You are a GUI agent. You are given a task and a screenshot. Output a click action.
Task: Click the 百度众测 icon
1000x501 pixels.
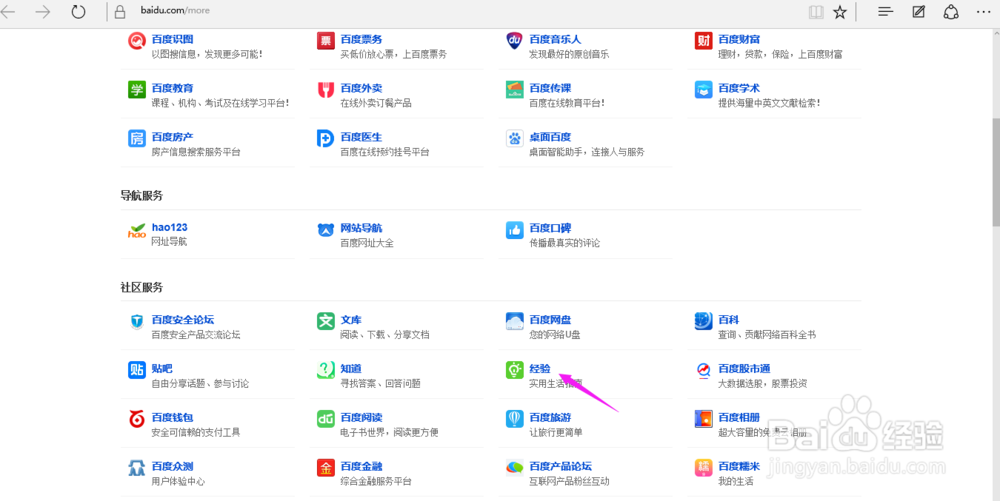tap(136, 468)
